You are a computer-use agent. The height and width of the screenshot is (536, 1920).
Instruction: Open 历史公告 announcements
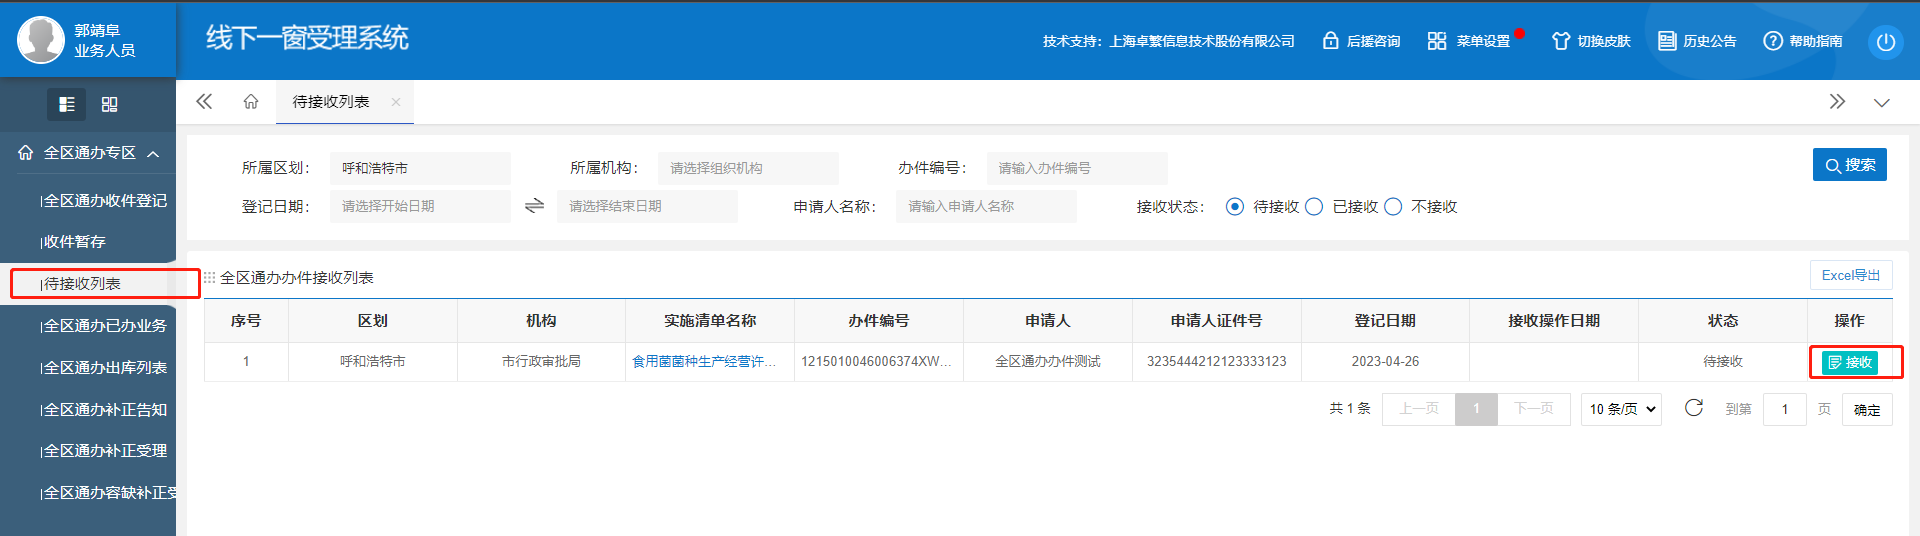click(1697, 41)
